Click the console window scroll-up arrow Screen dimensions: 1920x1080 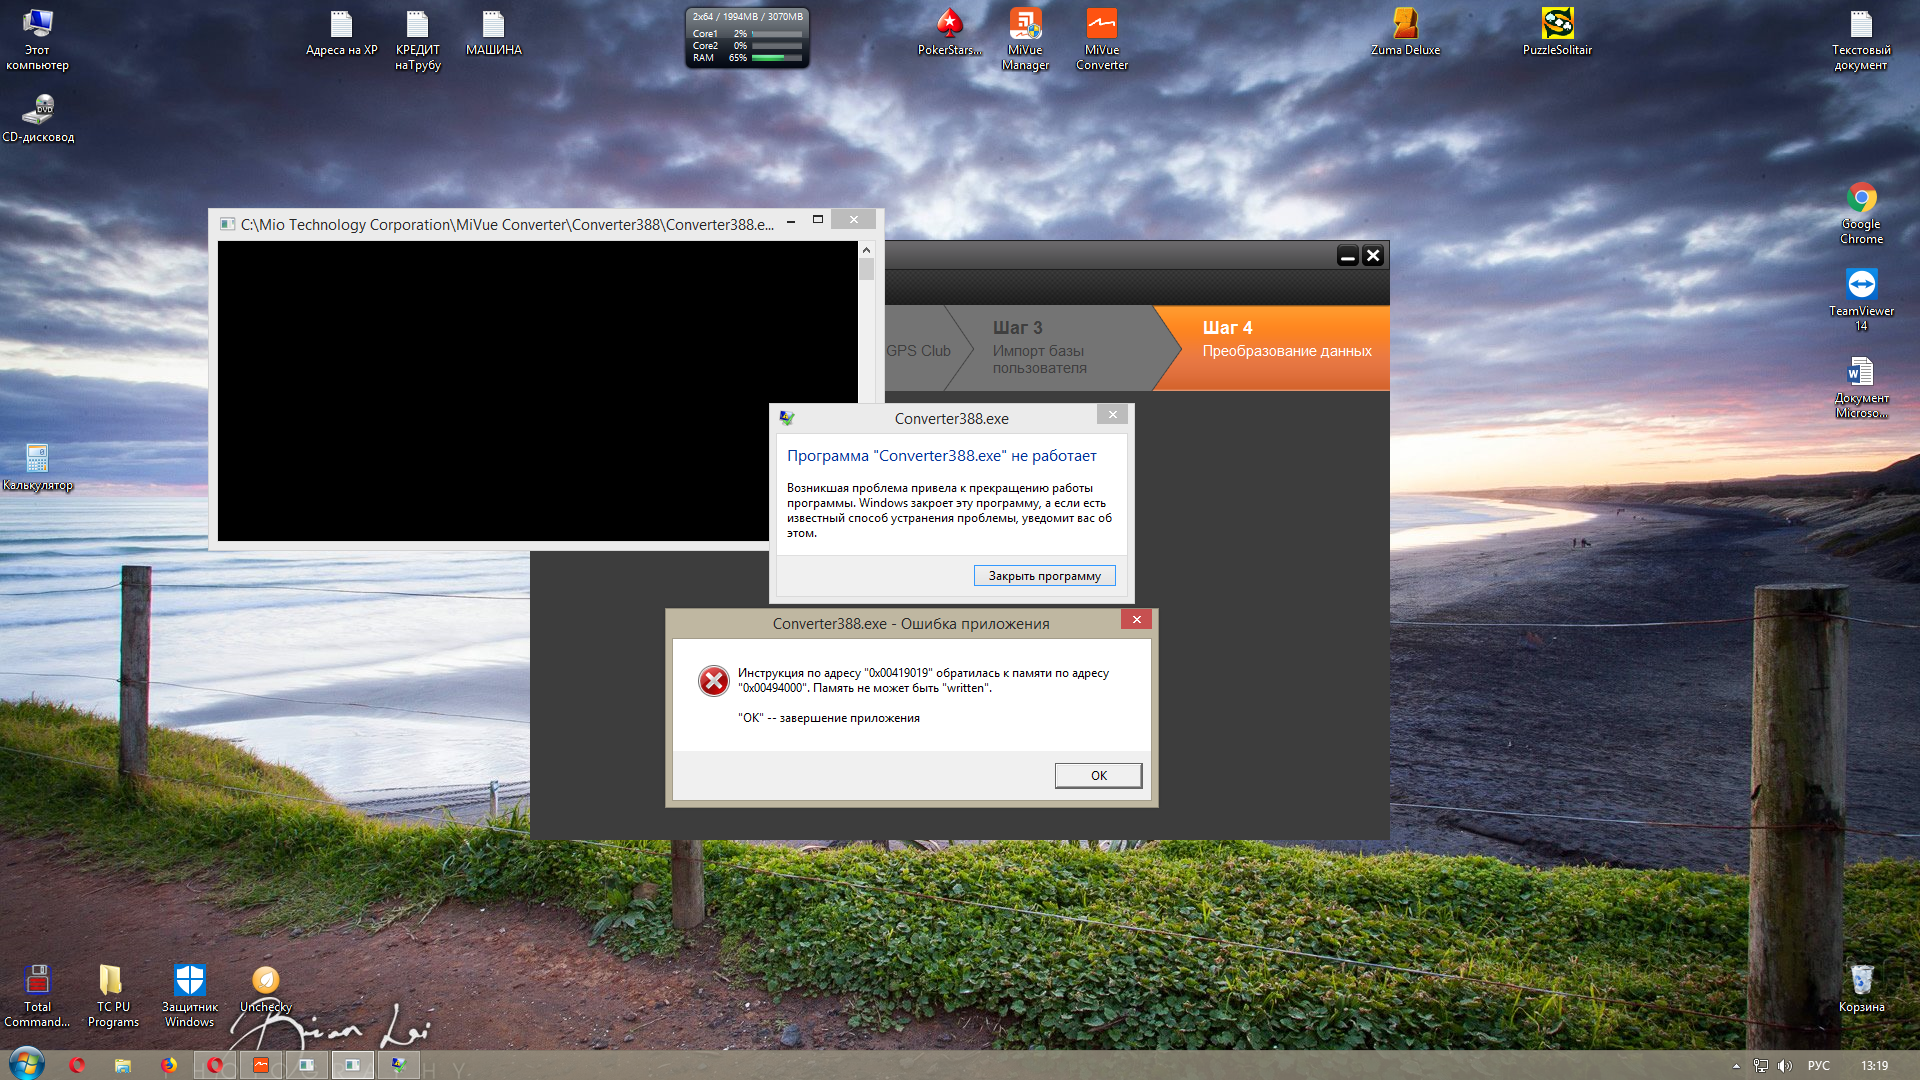(866, 250)
